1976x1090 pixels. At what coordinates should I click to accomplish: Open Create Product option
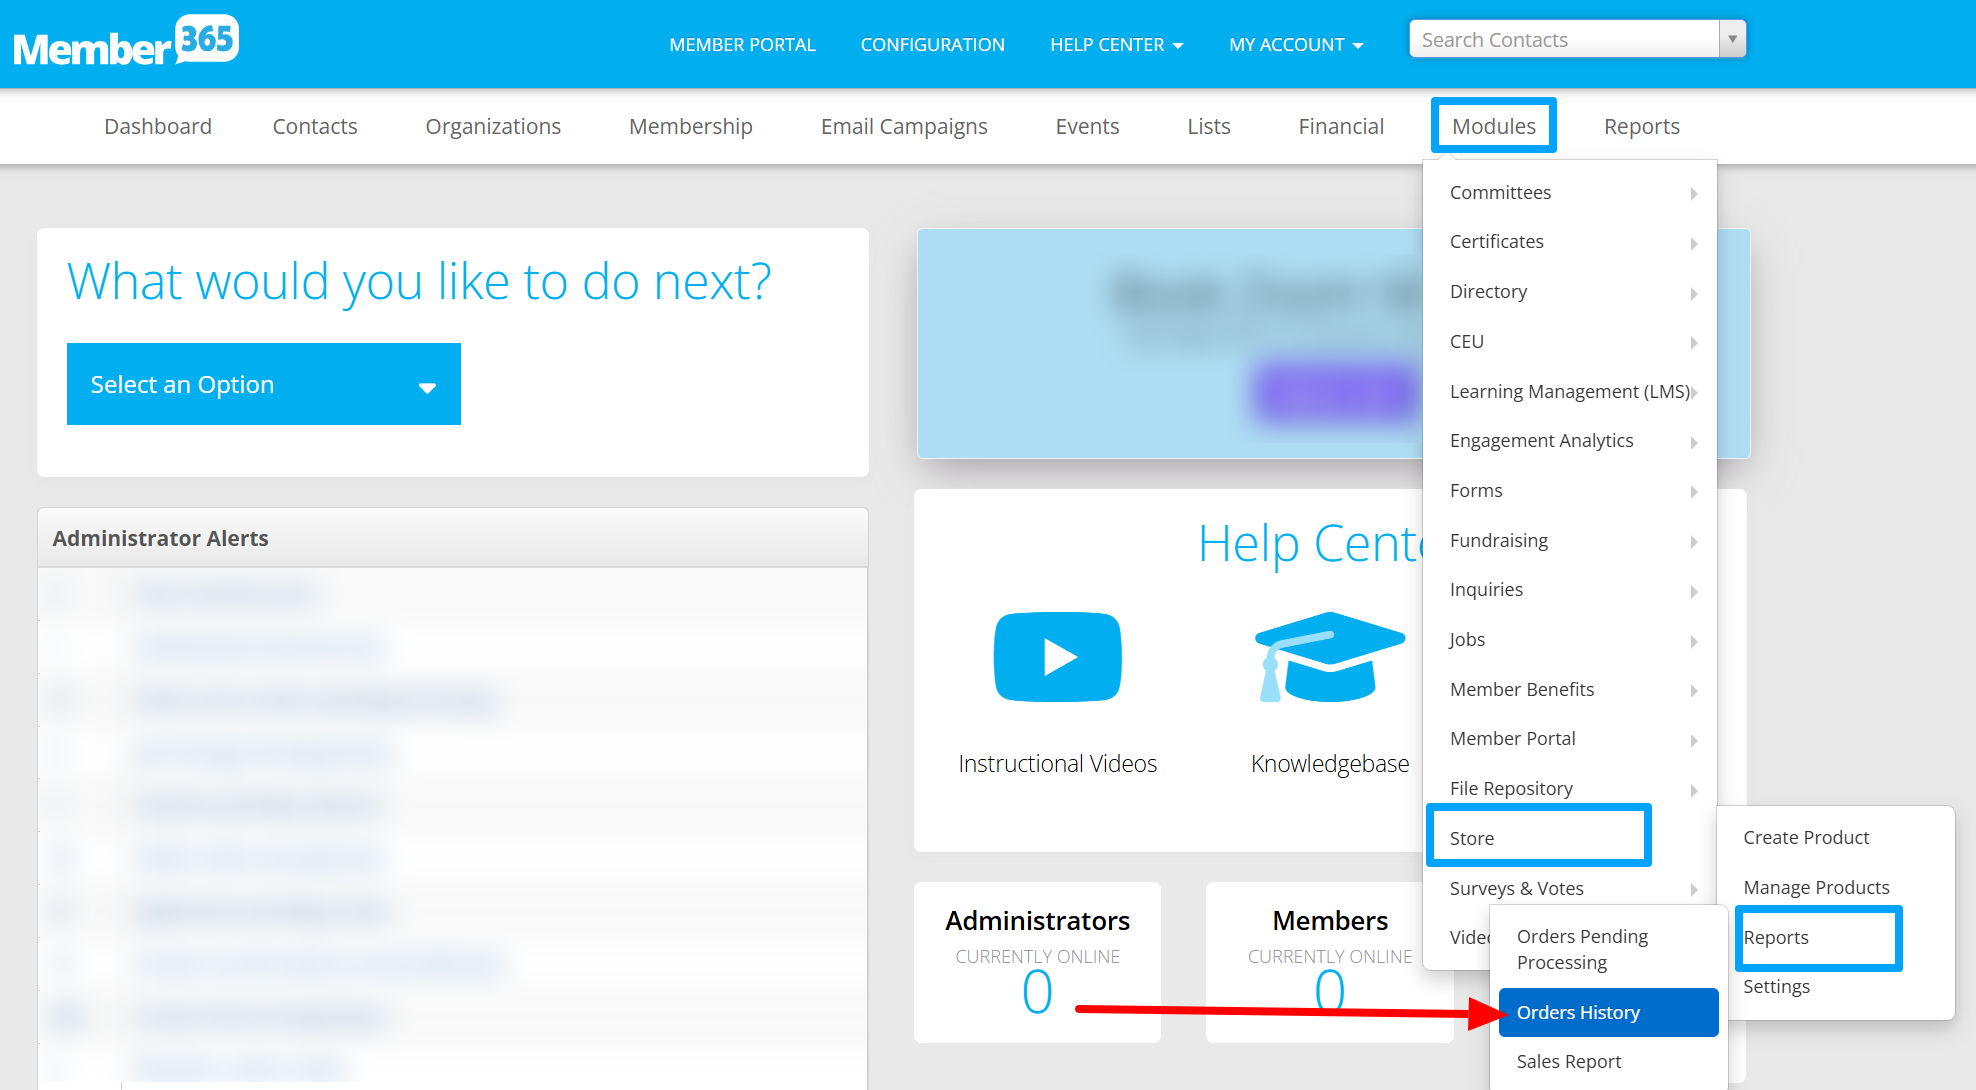[x=1805, y=837]
